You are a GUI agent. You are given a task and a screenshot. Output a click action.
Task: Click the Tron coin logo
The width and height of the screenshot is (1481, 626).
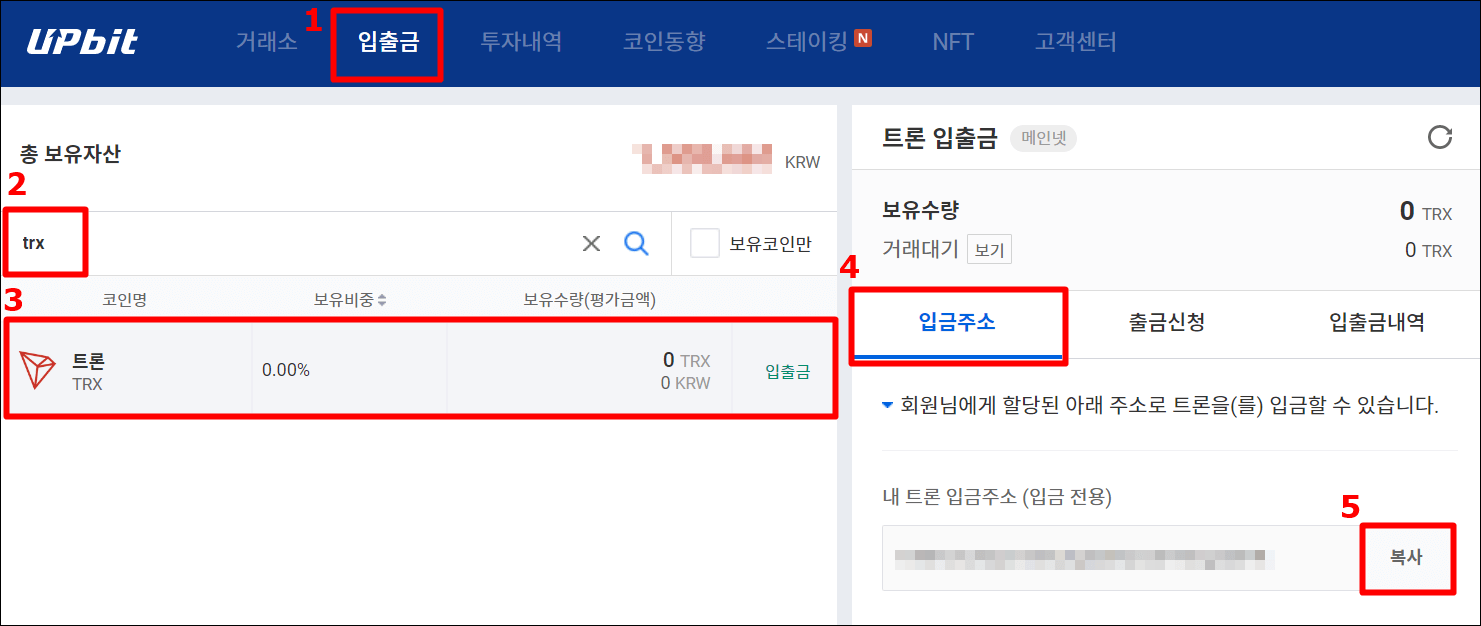pos(36,368)
